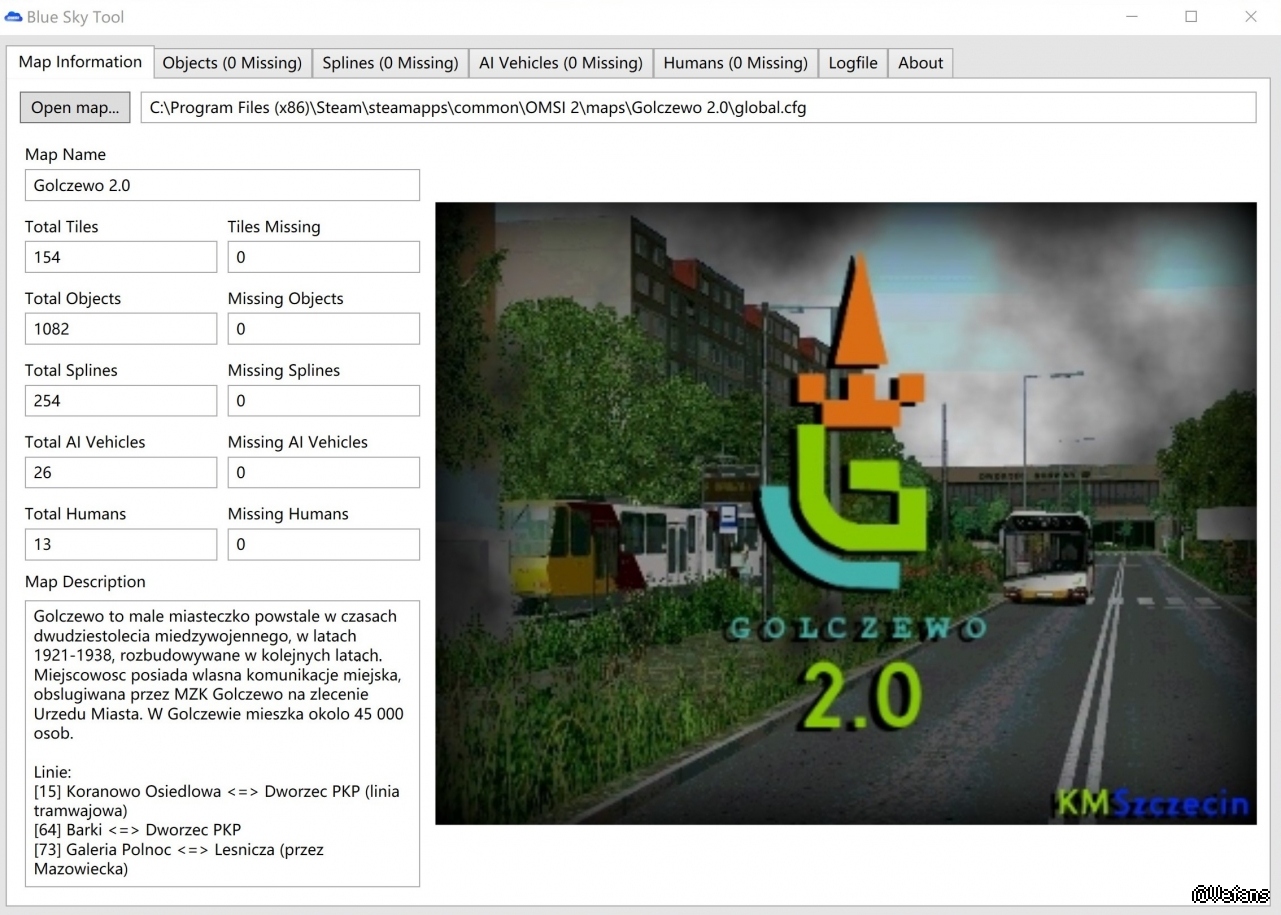Click the Golczewo 2.0 map preview image
The width and height of the screenshot is (1281, 915).
(845, 513)
